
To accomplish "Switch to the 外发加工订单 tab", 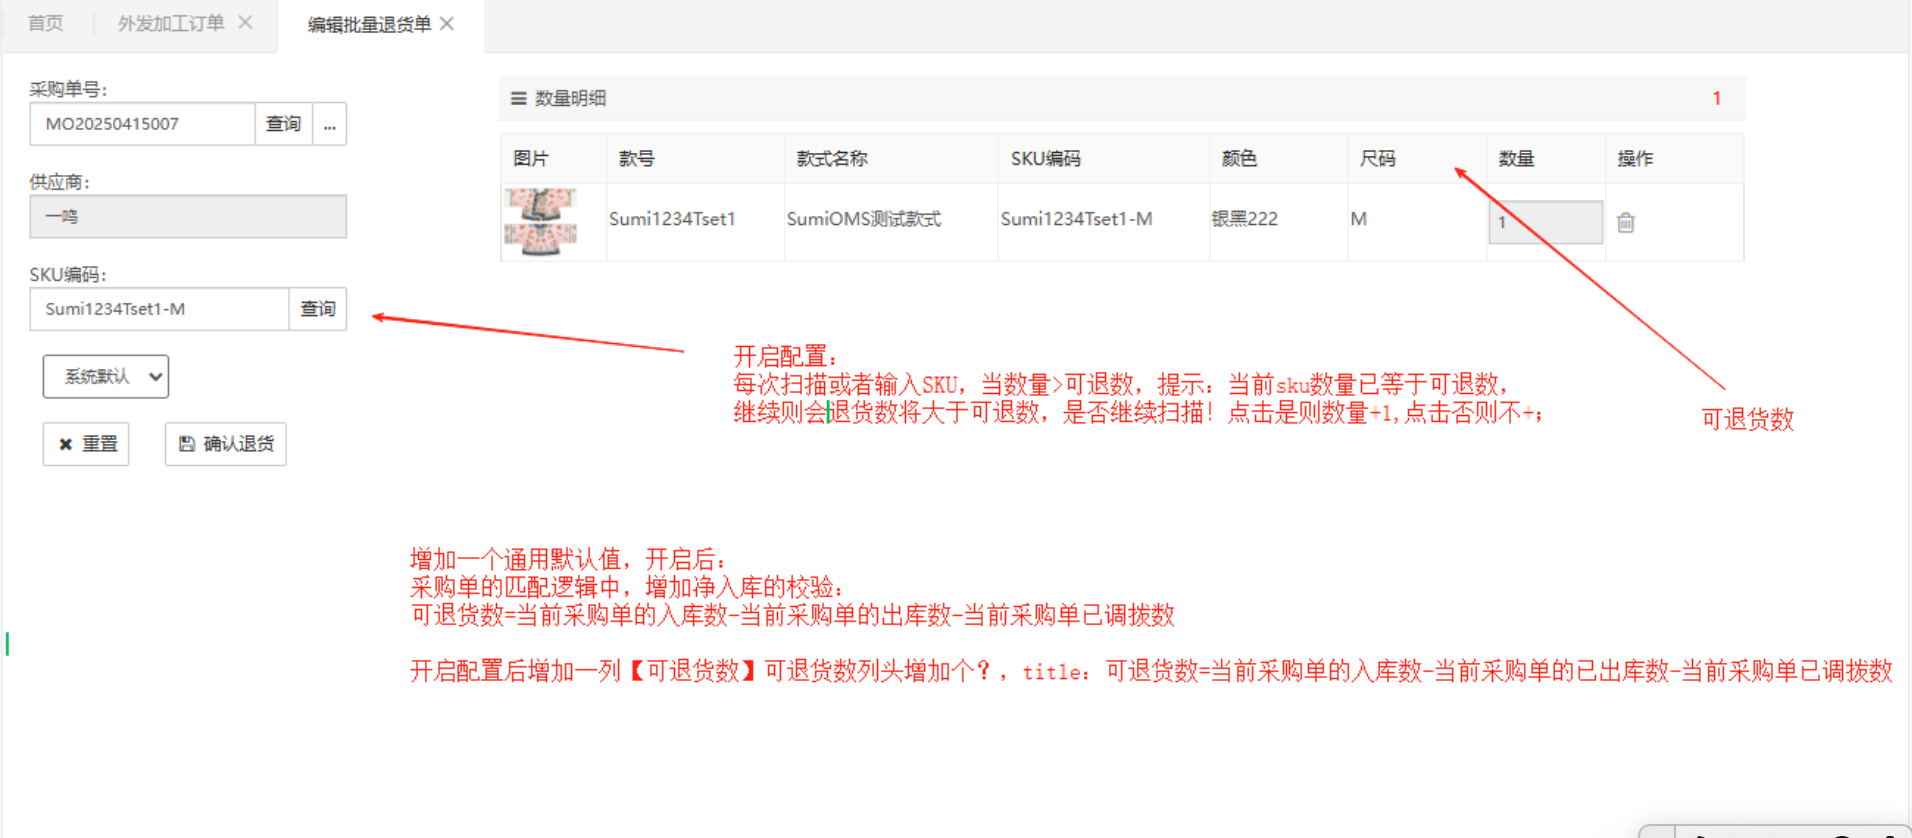I will coord(170,23).
